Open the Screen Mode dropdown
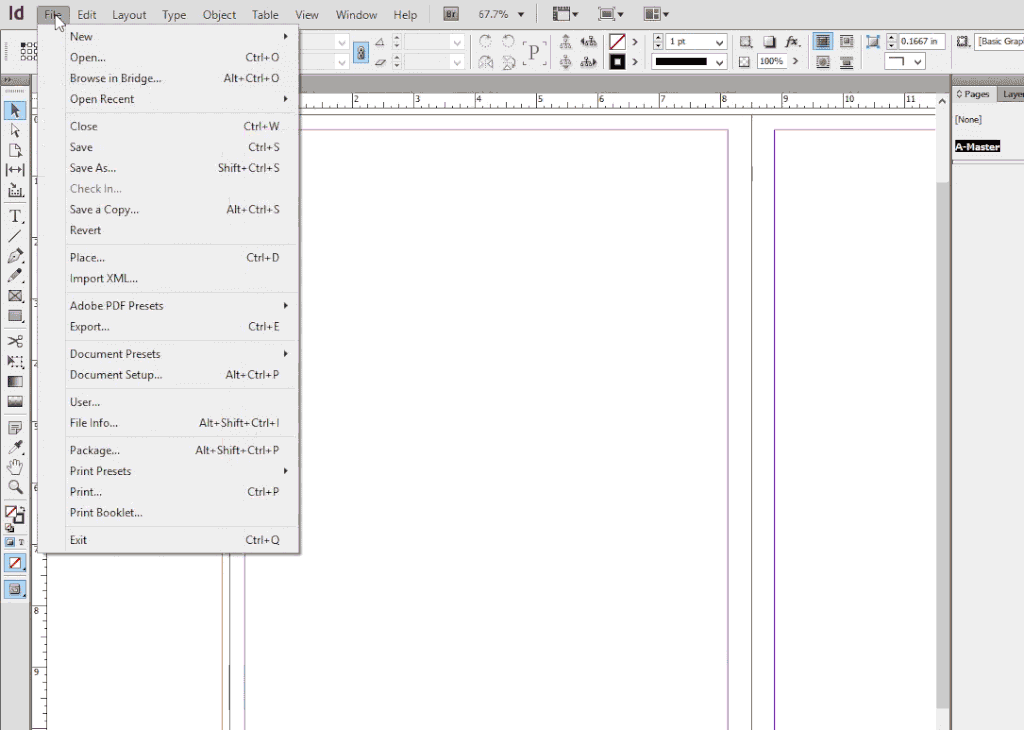The width and height of the screenshot is (1024, 730). click(x=611, y=14)
